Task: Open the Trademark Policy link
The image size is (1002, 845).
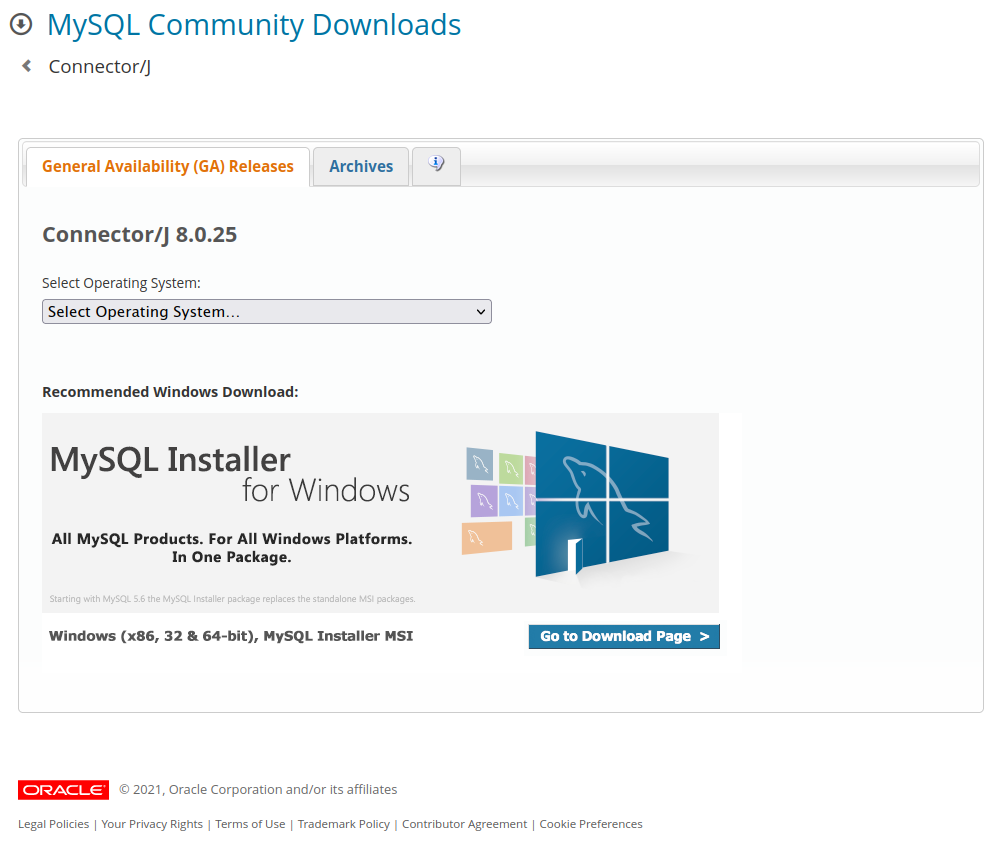Action: tap(344, 824)
